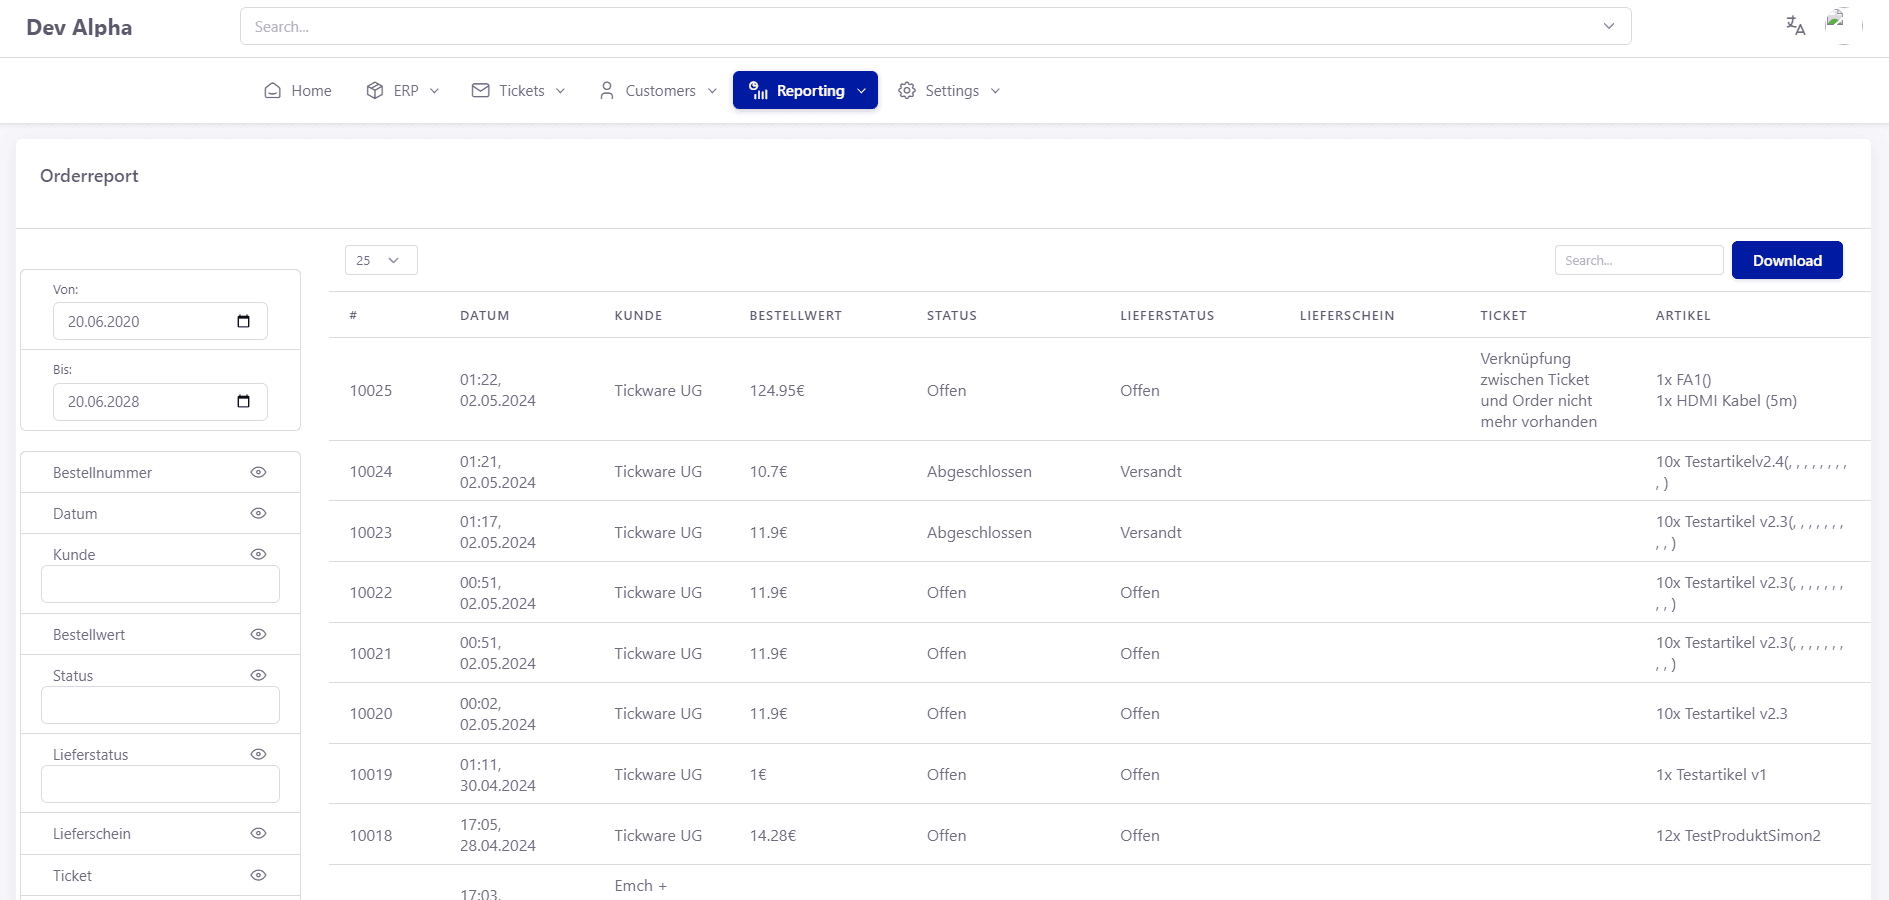Click the '1x Testartikel v1' article cell
Image resolution: width=1889 pixels, height=900 pixels.
pos(1711,774)
